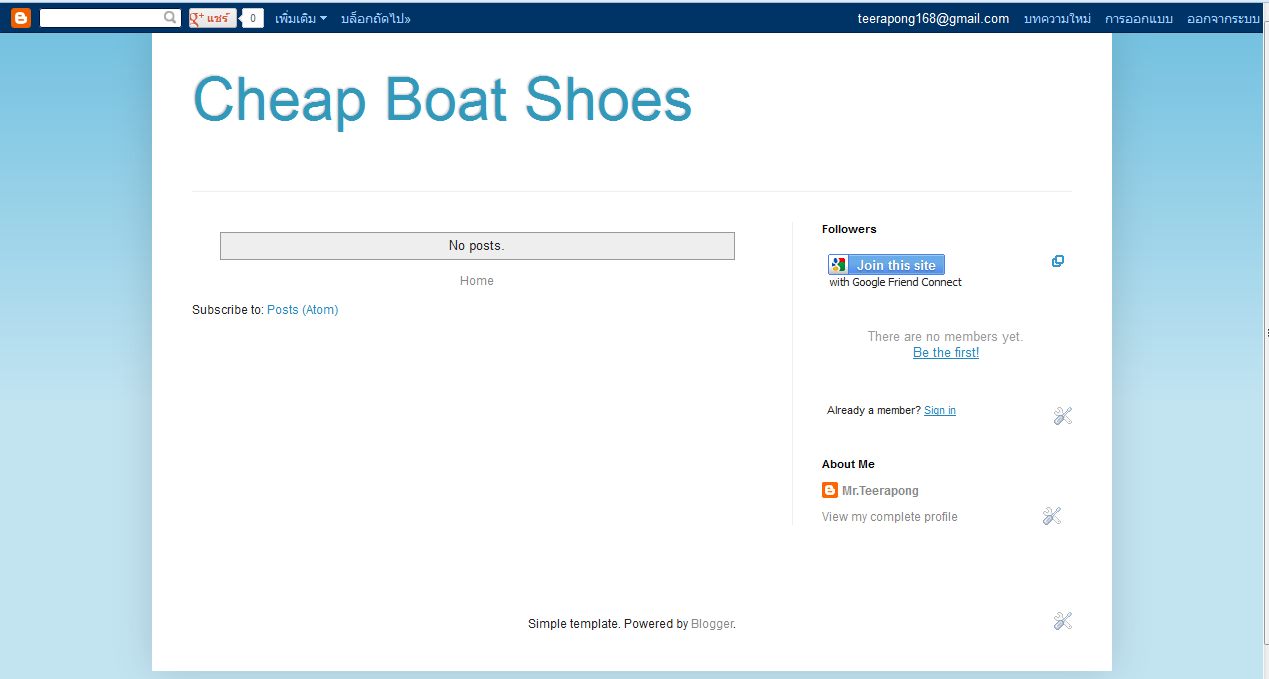Click the Google+ share button

[x=212, y=18]
